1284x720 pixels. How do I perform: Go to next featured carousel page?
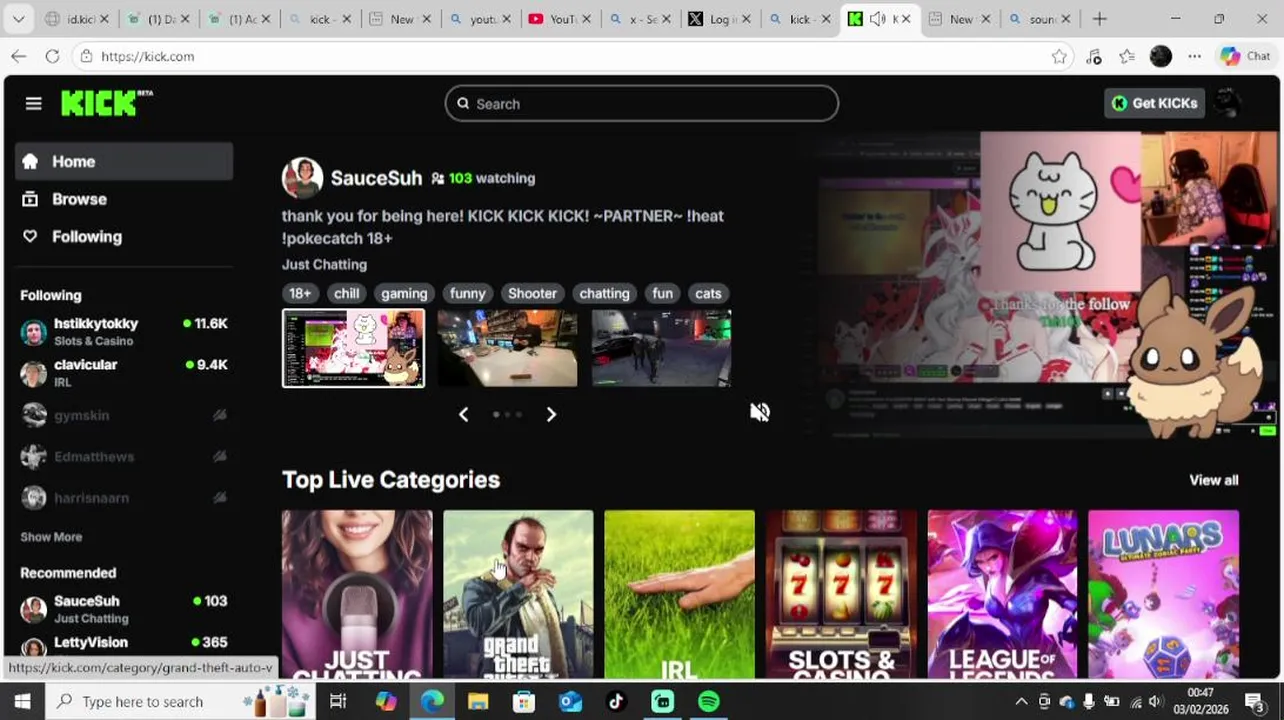pyautogui.click(x=551, y=414)
